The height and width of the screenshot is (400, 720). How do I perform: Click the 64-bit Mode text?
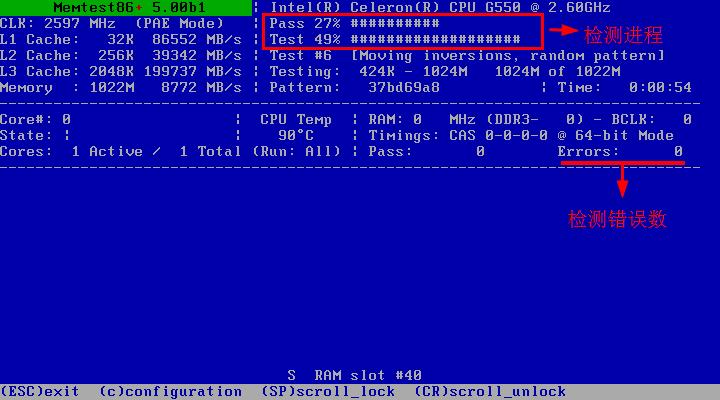(x=624, y=136)
